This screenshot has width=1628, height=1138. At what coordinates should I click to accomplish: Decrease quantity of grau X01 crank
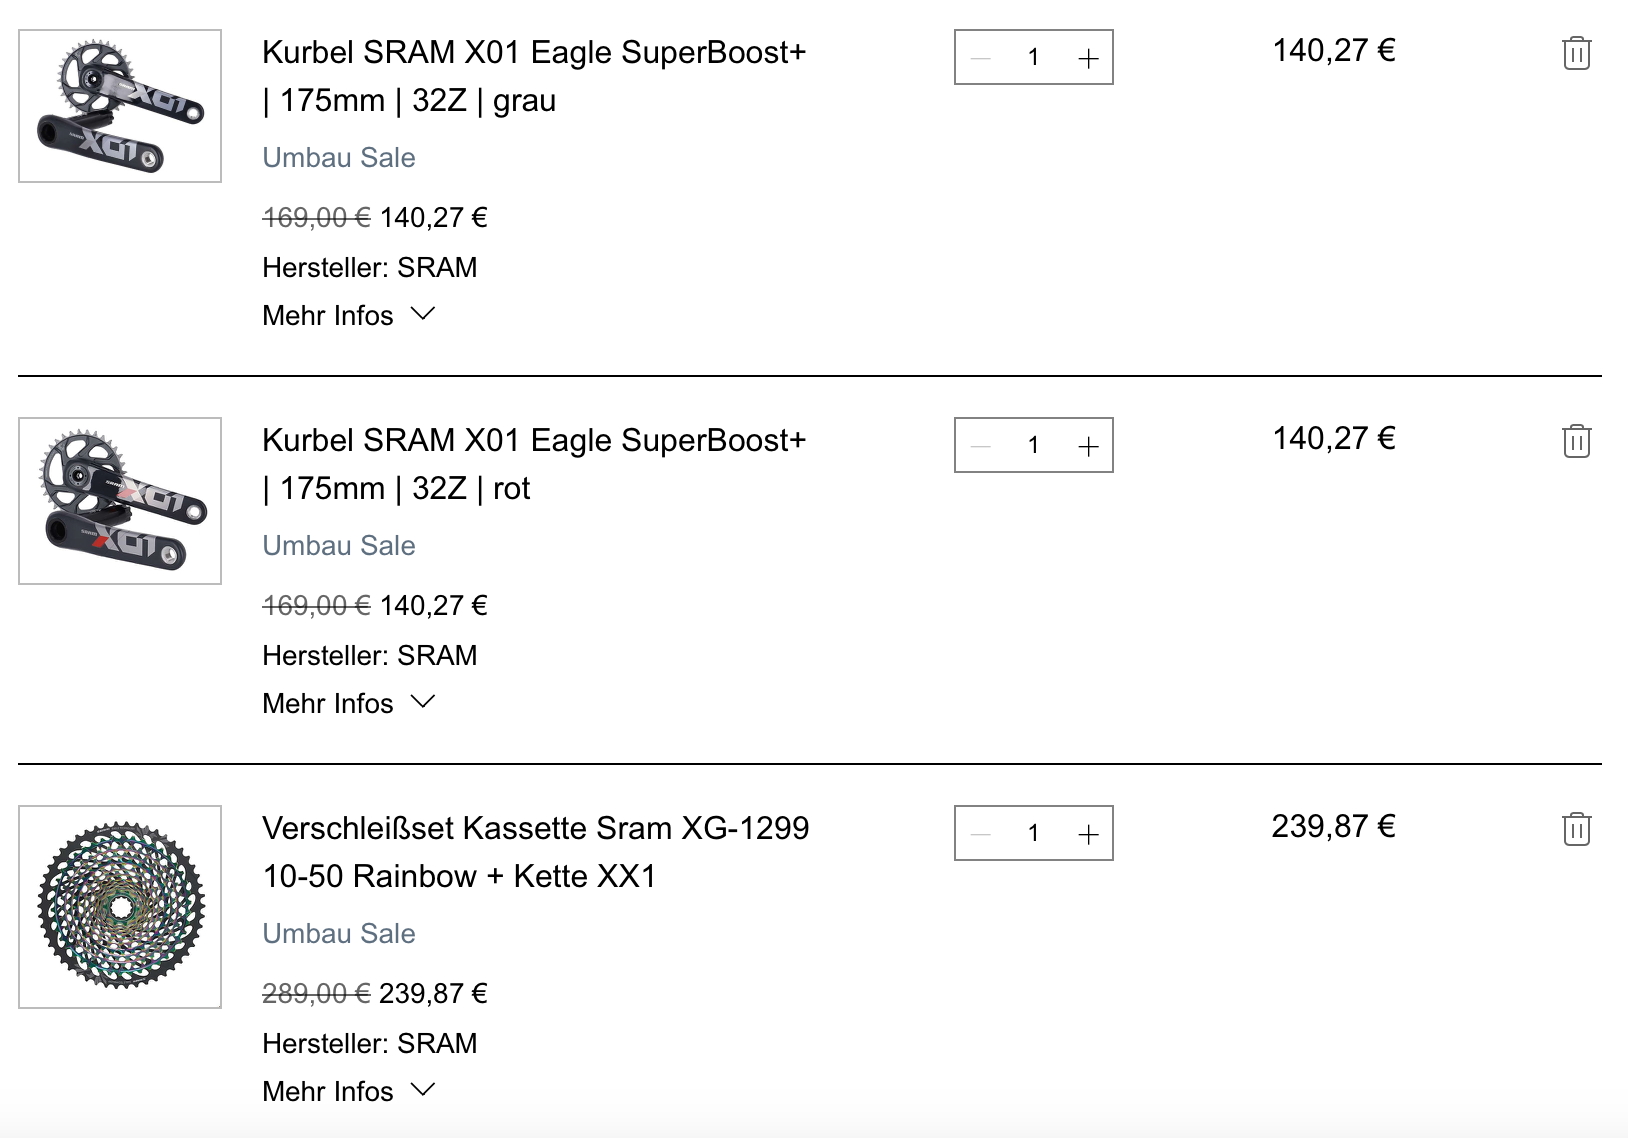981,58
